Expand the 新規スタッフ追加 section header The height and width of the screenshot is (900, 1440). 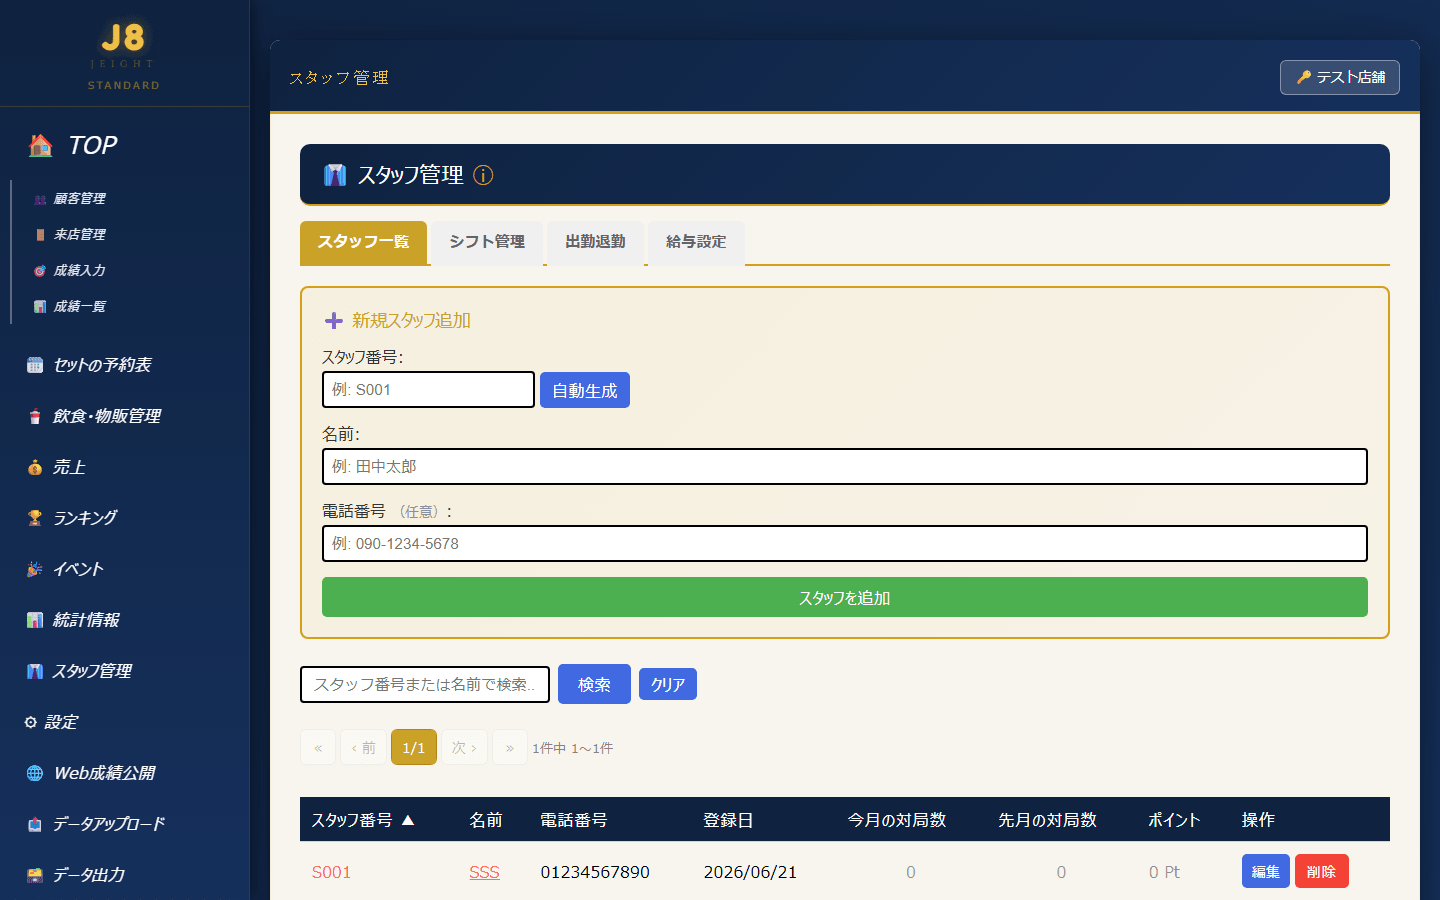click(397, 320)
